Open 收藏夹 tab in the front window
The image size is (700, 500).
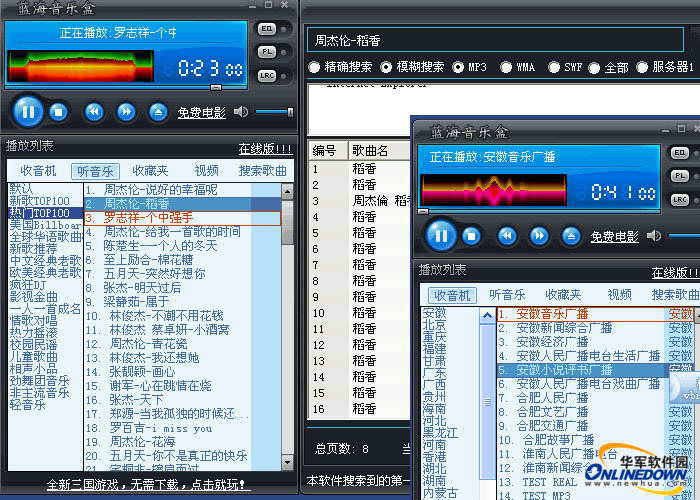coord(563,295)
